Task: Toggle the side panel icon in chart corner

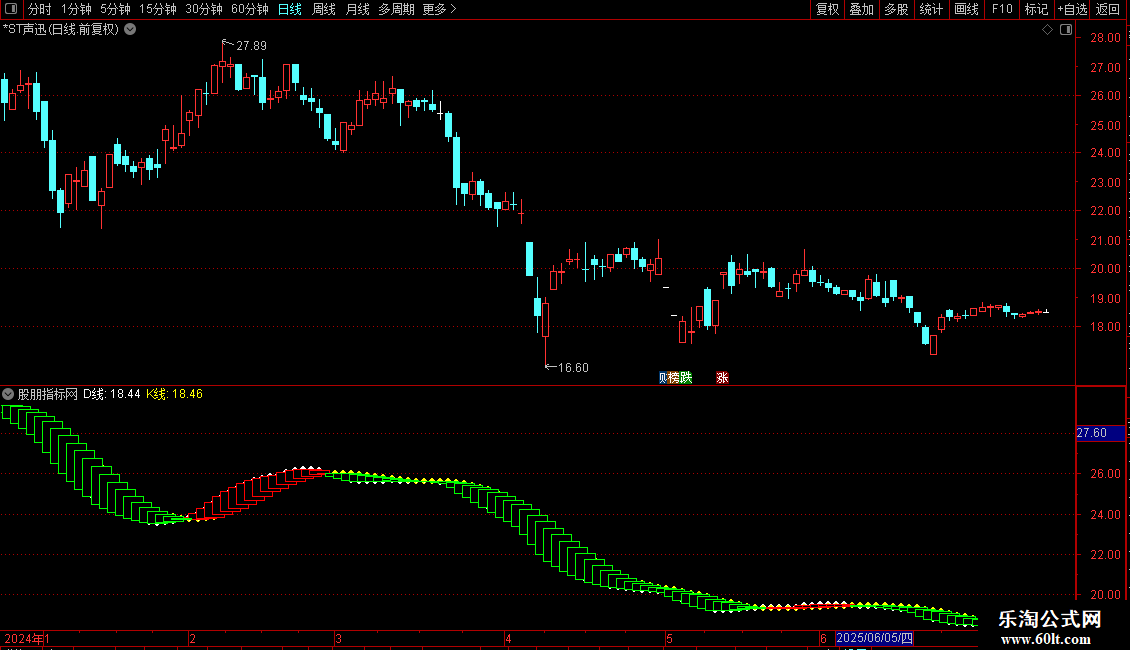Action: pyautogui.click(x=1067, y=30)
